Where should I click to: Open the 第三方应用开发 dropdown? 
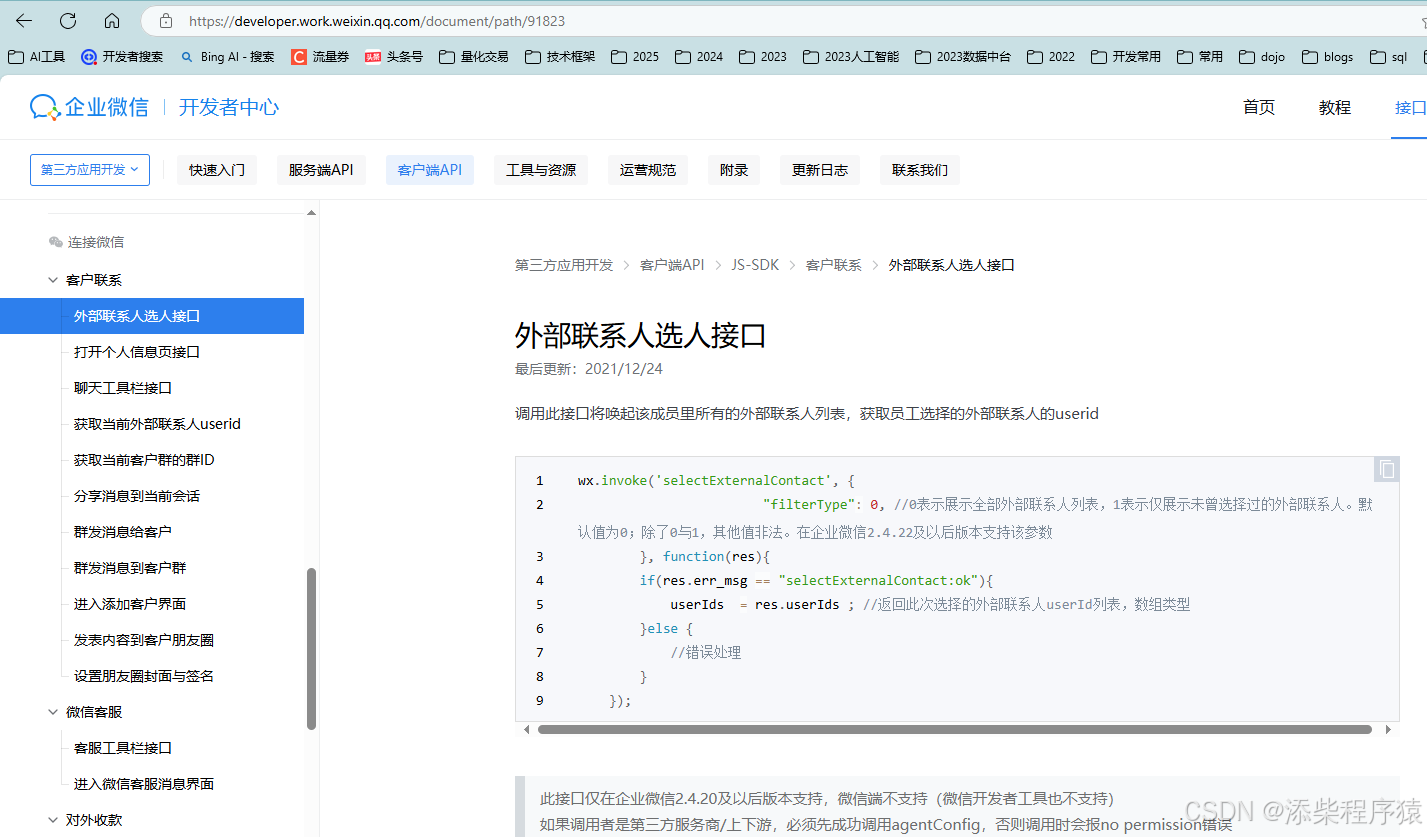pyautogui.click(x=90, y=170)
